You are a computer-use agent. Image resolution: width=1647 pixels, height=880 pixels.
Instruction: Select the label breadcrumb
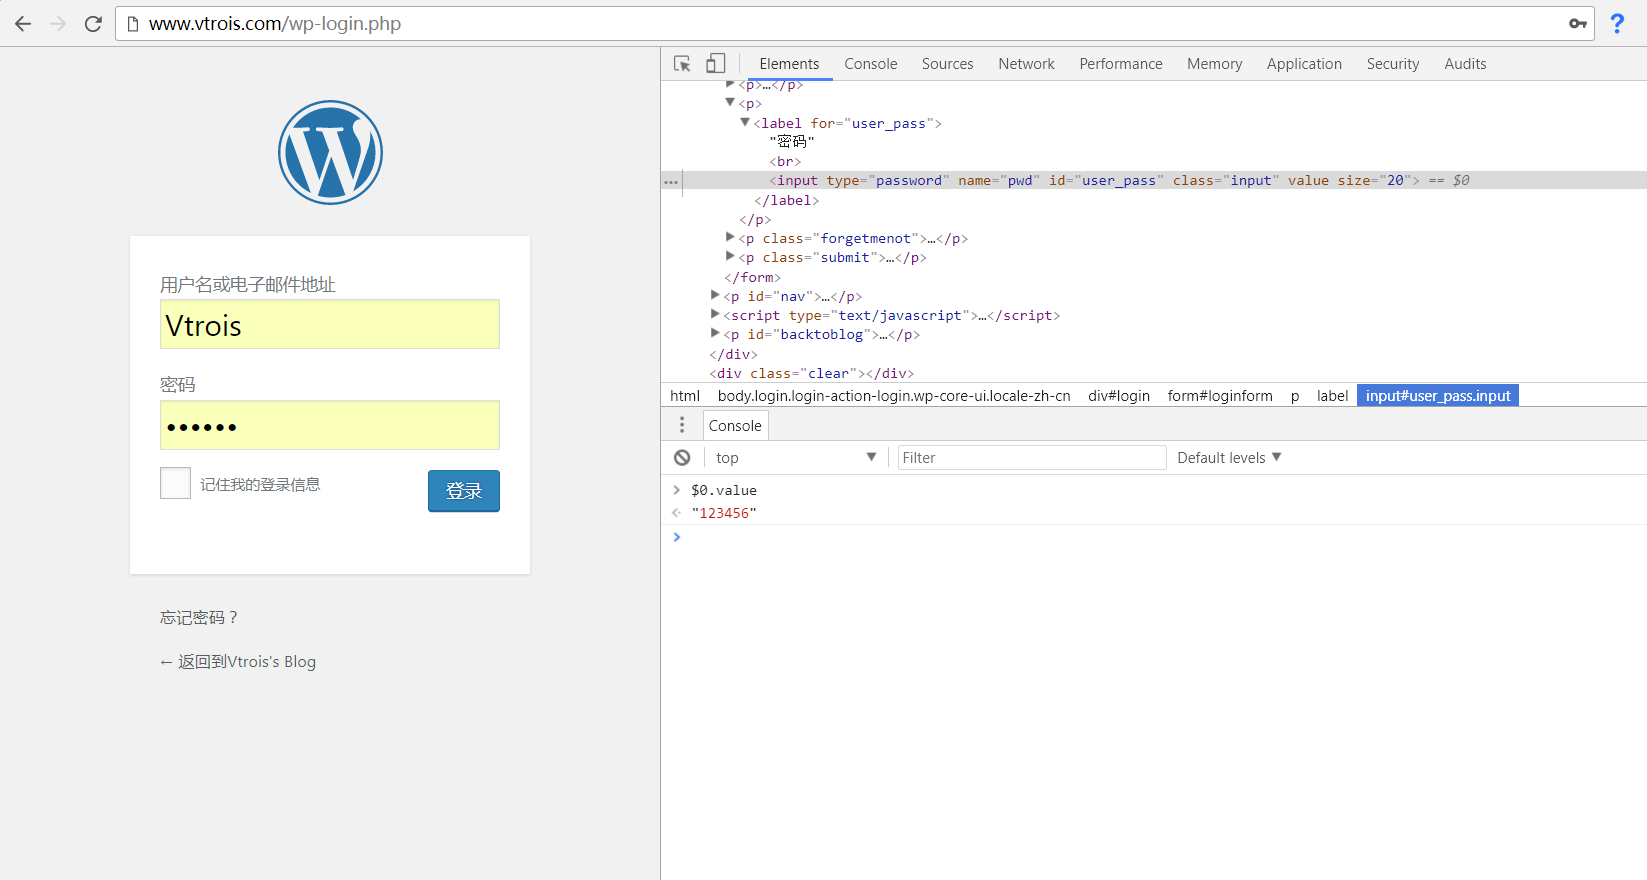(1332, 396)
